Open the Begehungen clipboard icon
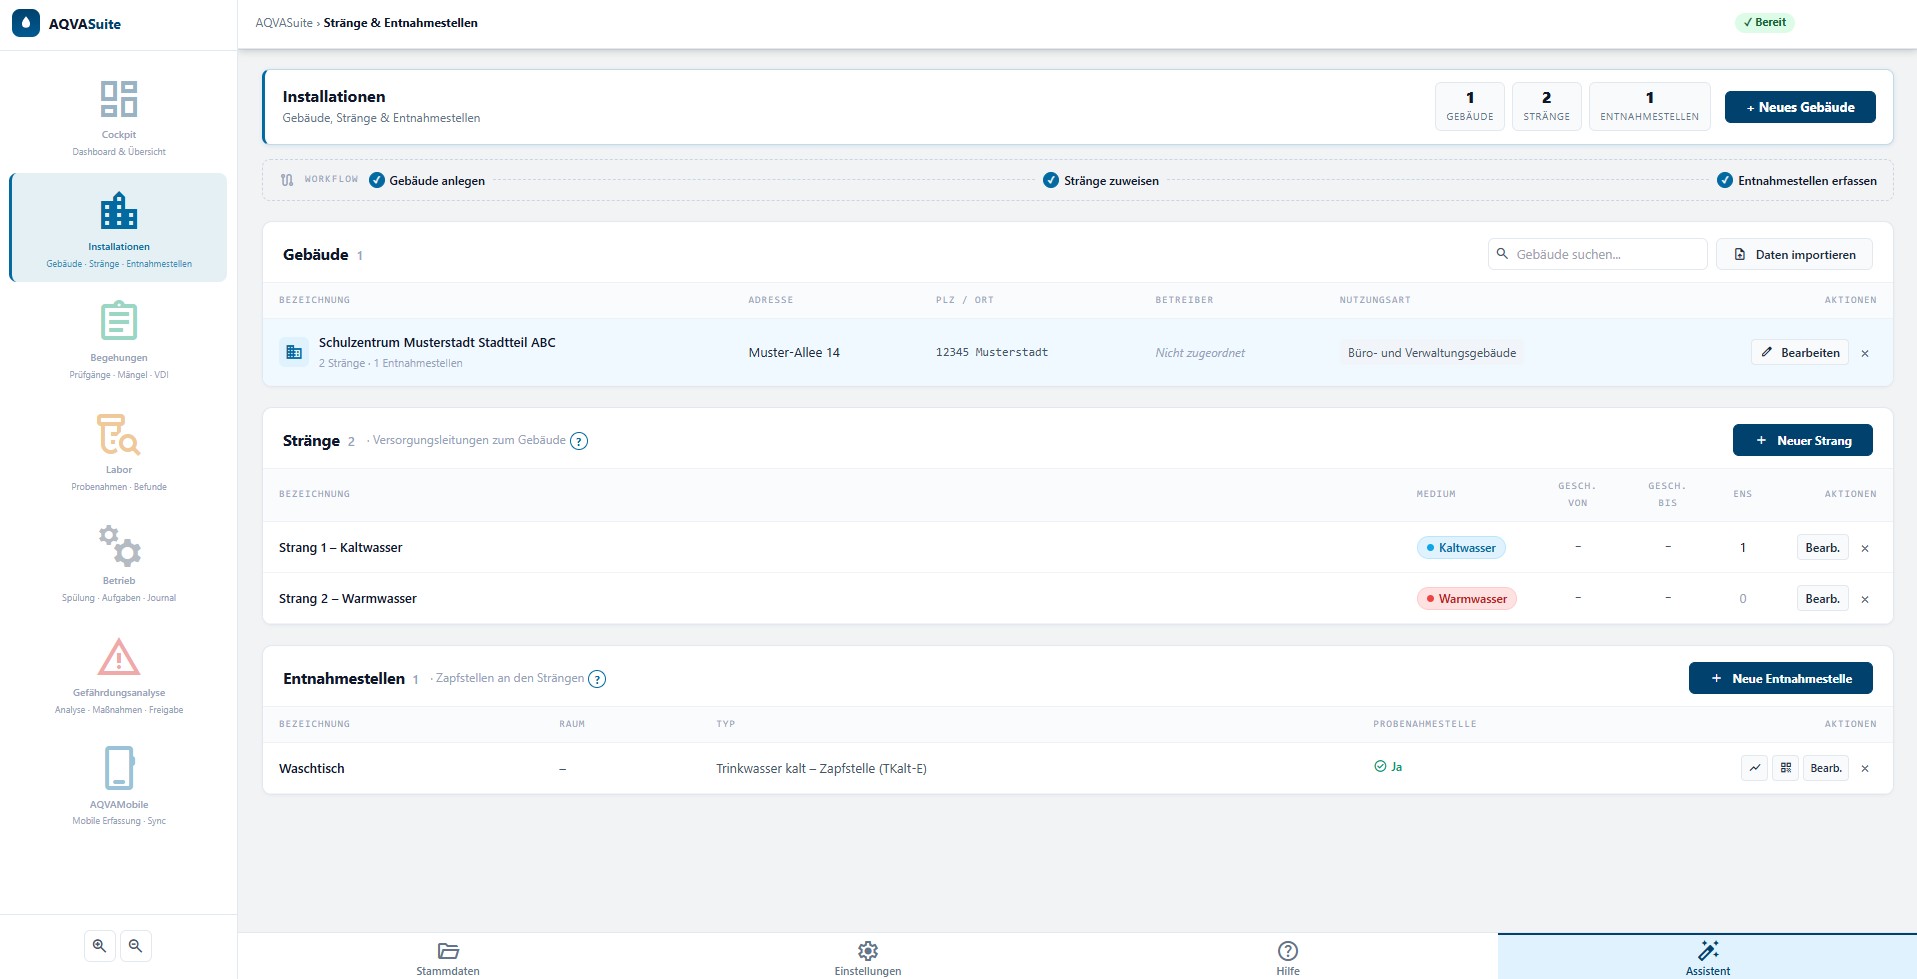 click(x=119, y=321)
